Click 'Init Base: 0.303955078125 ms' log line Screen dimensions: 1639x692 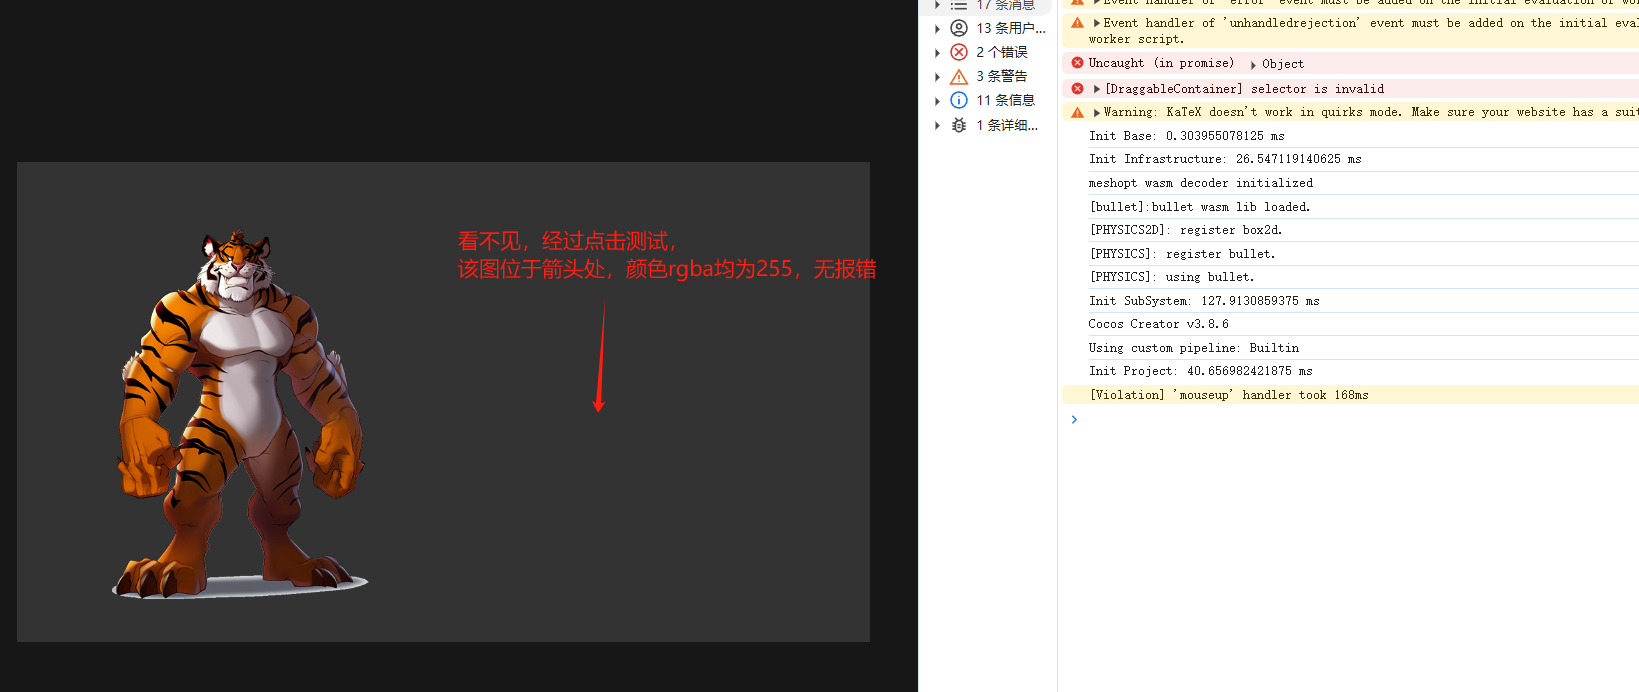point(1186,136)
